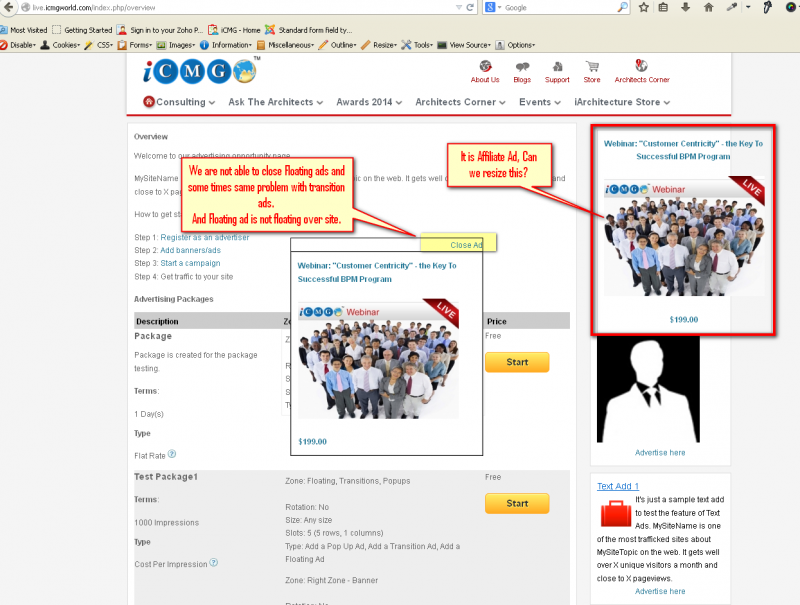Click Start for Test Package1
The height and width of the screenshot is (605, 800).
click(517, 503)
